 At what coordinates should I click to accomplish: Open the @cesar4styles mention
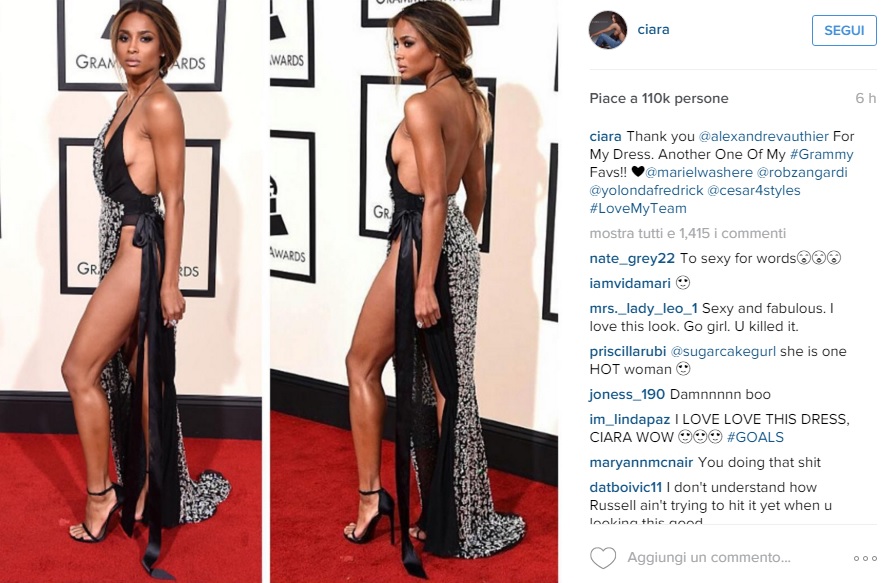(754, 190)
